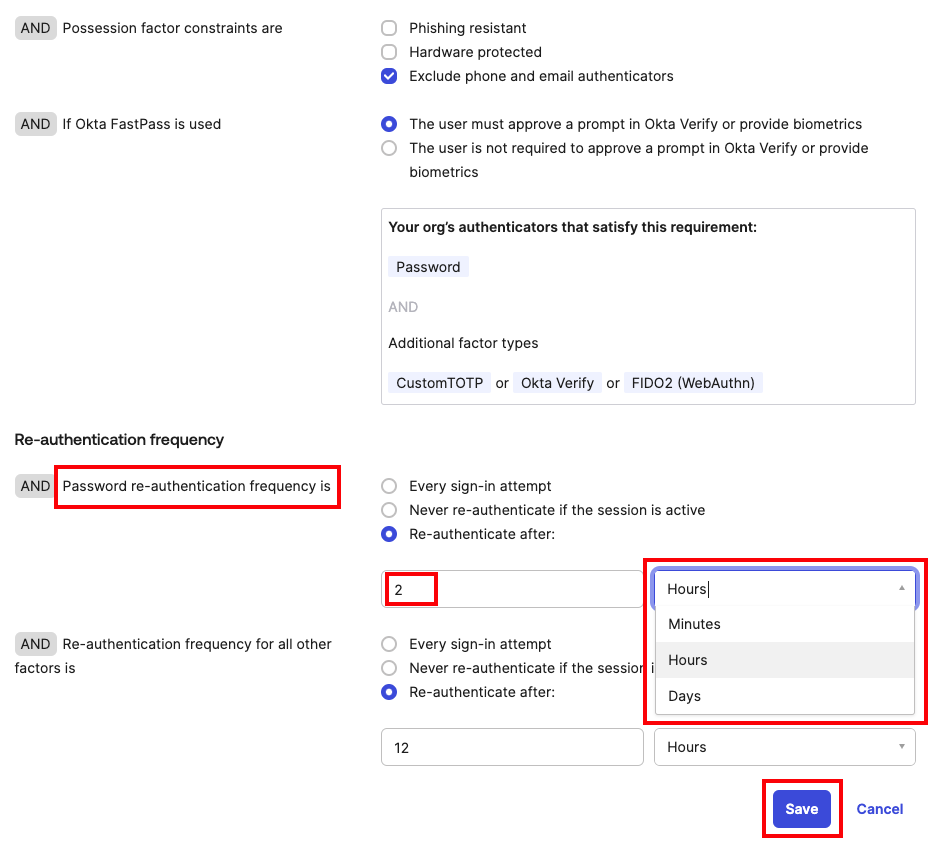Select user not required to approve prompt
Screen dimensions: 936x844
tap(388, 148)
